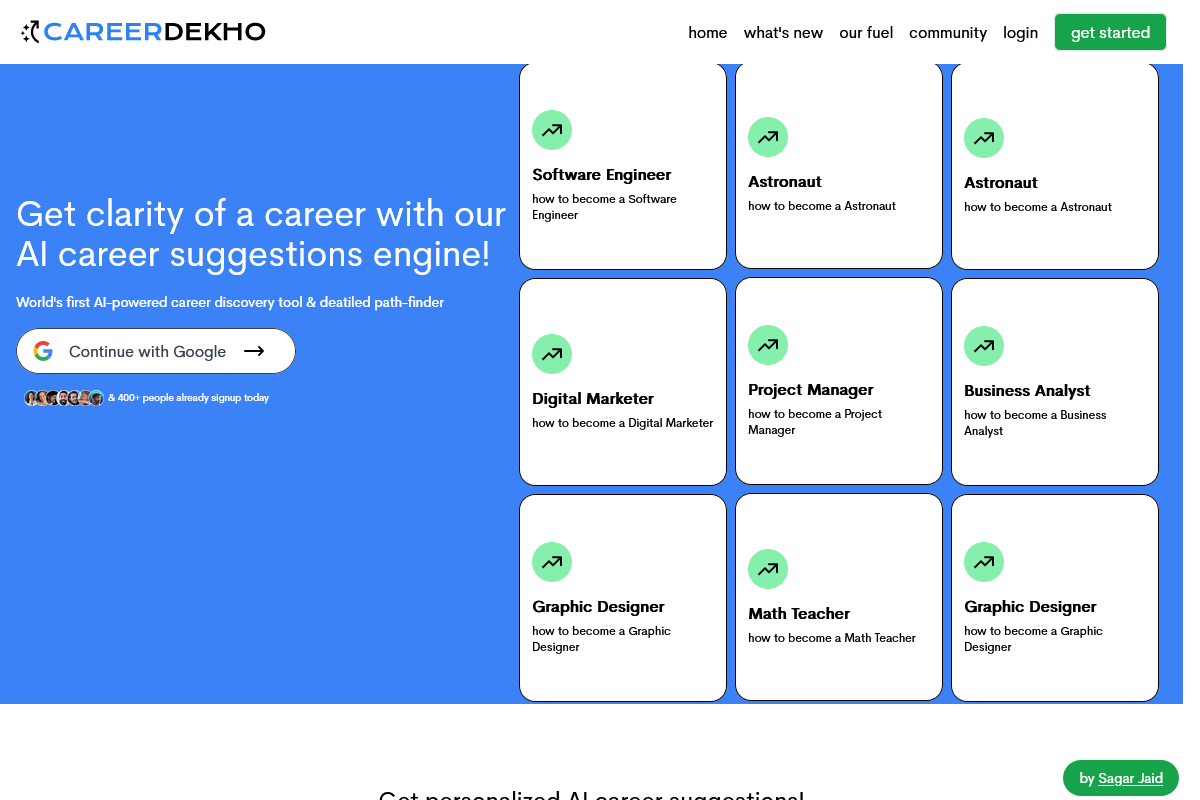The image size is (1200, 800).
Task: Select the trending icon above Project Manager
Action: click(768, 345)
